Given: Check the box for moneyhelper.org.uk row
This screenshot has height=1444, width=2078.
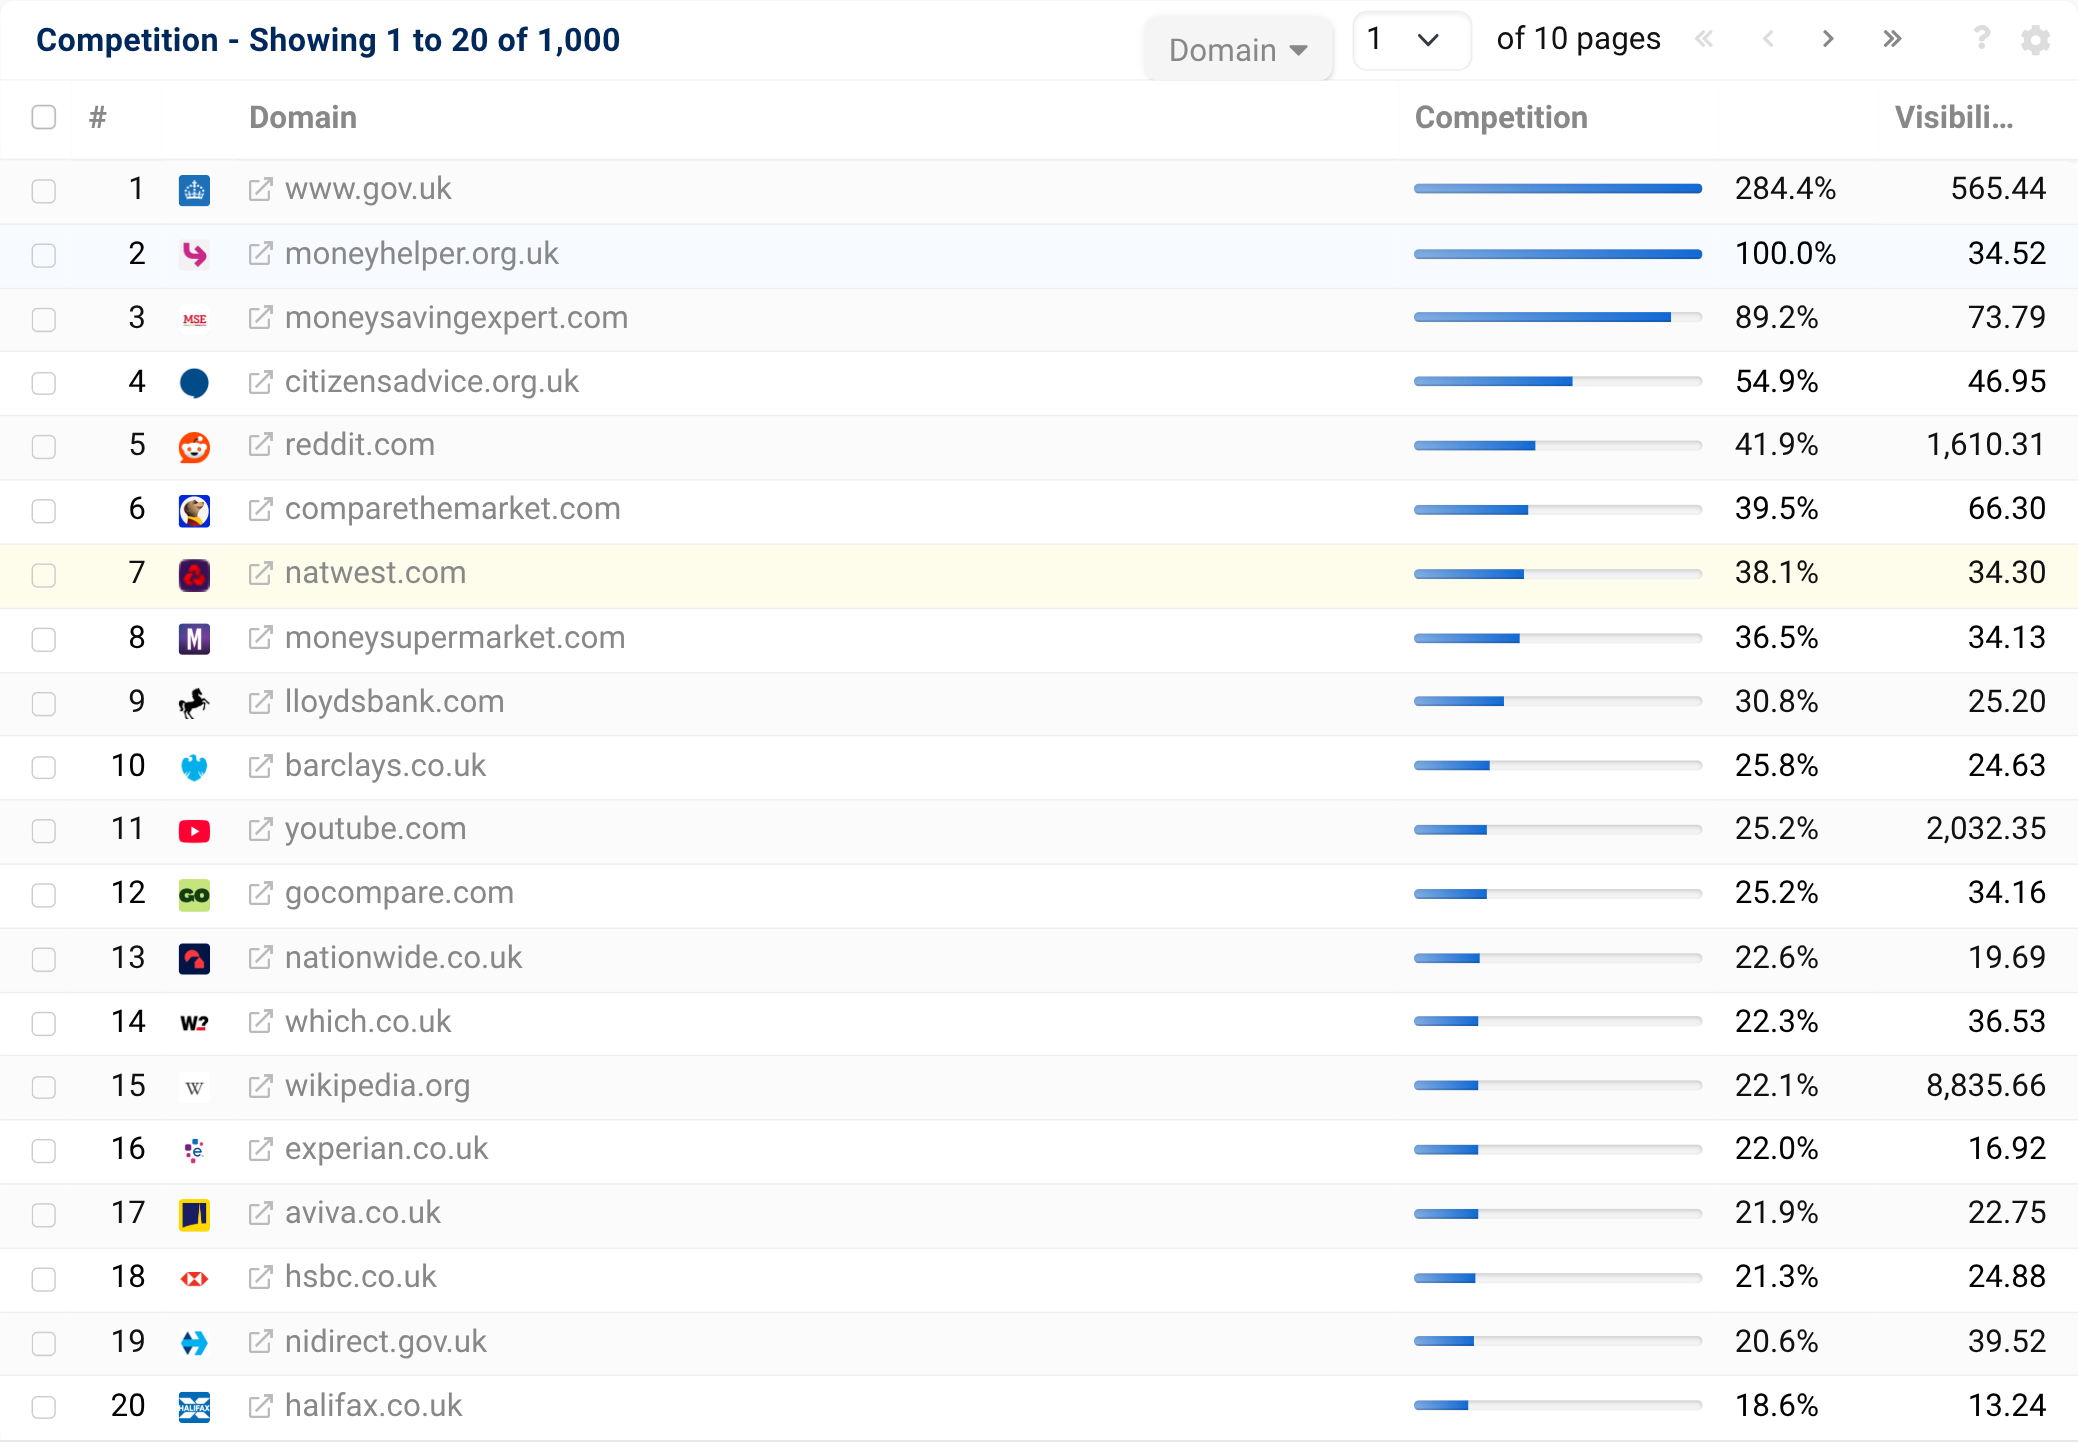Looking at the screenshot, I should tap(44, 255).
